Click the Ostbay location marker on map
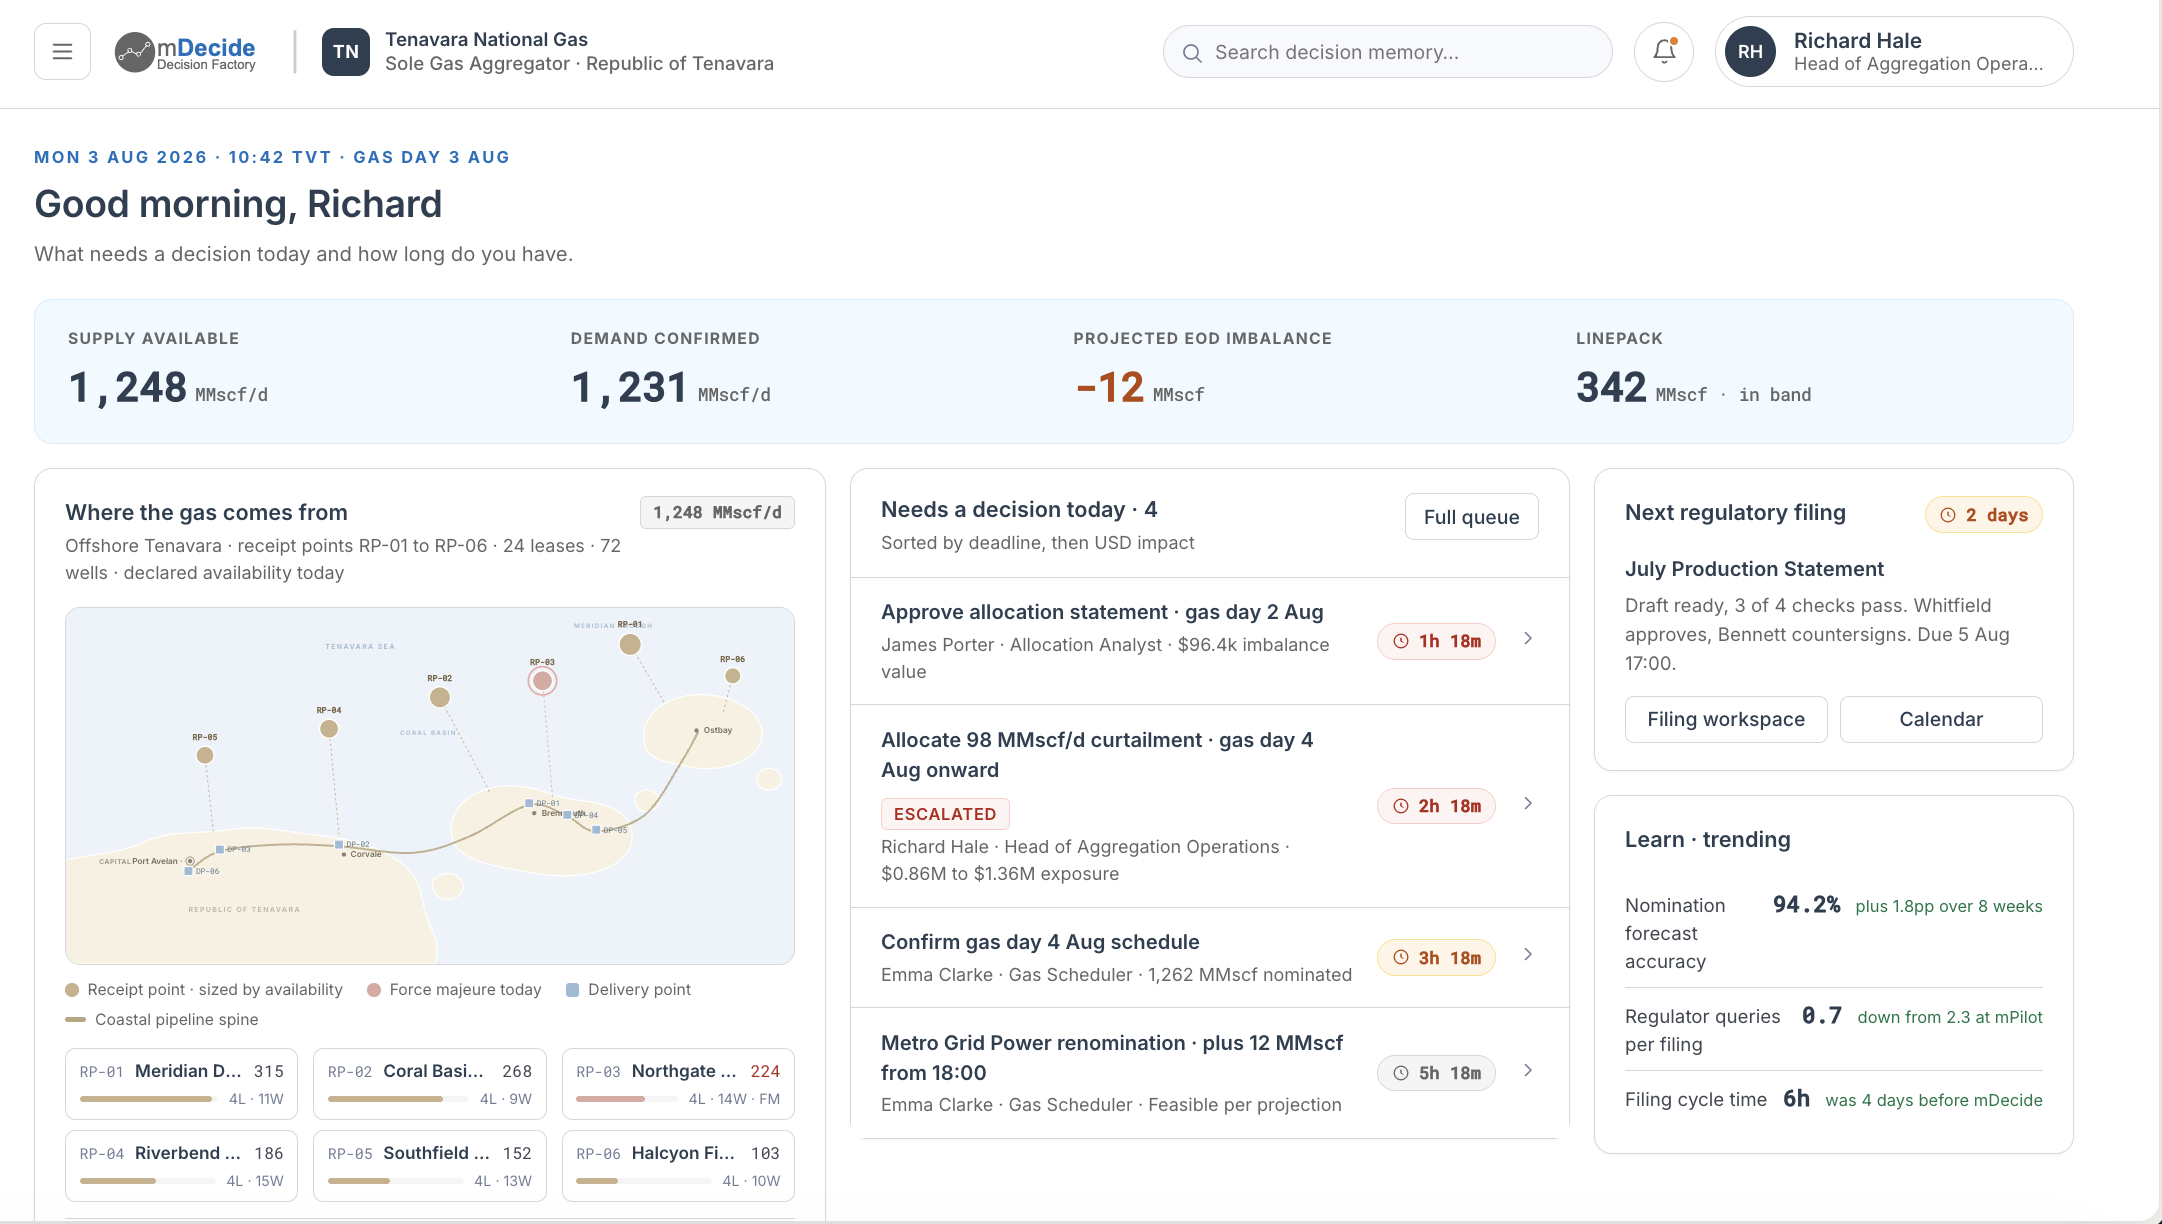The width and height of the screenshot is (2162, 1224). point(697,731)
